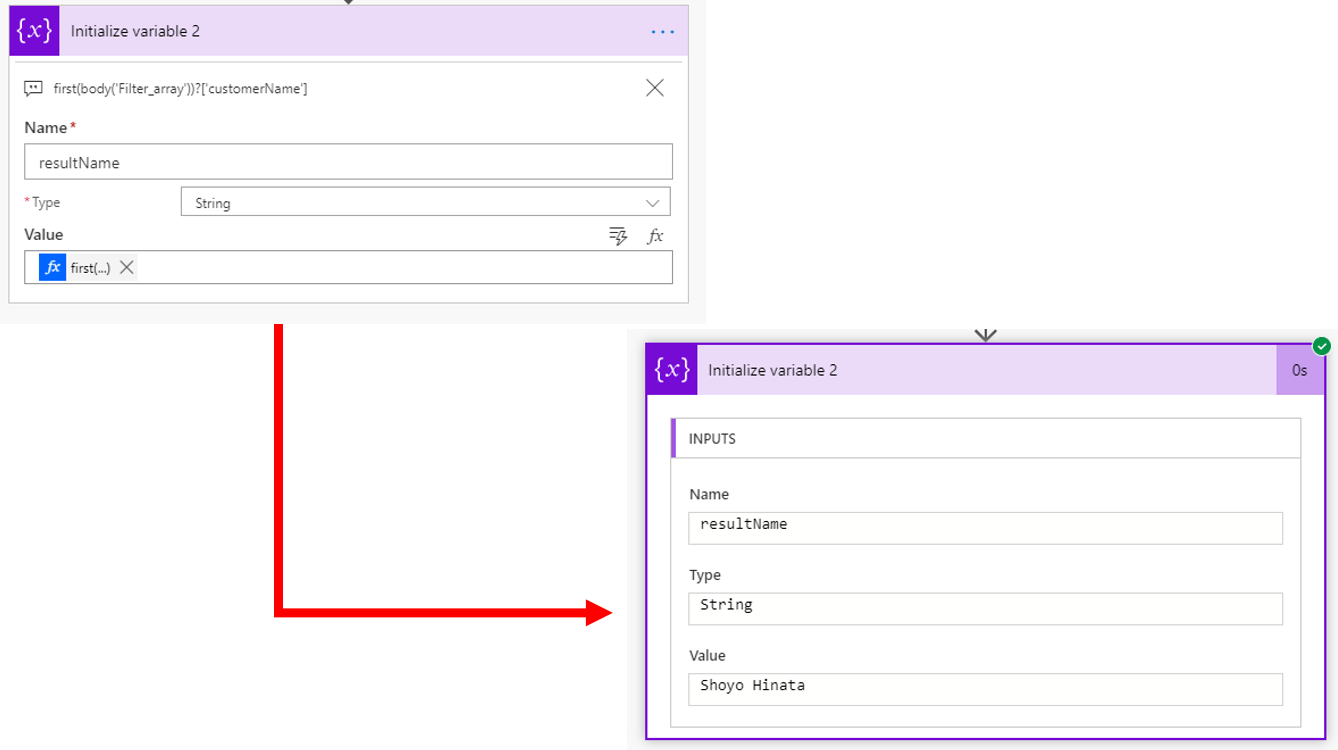Open the expression fx icon above Value
The height and width of the screenshot is (750, 1338).
pyautogui.click(x=655, y=236)
